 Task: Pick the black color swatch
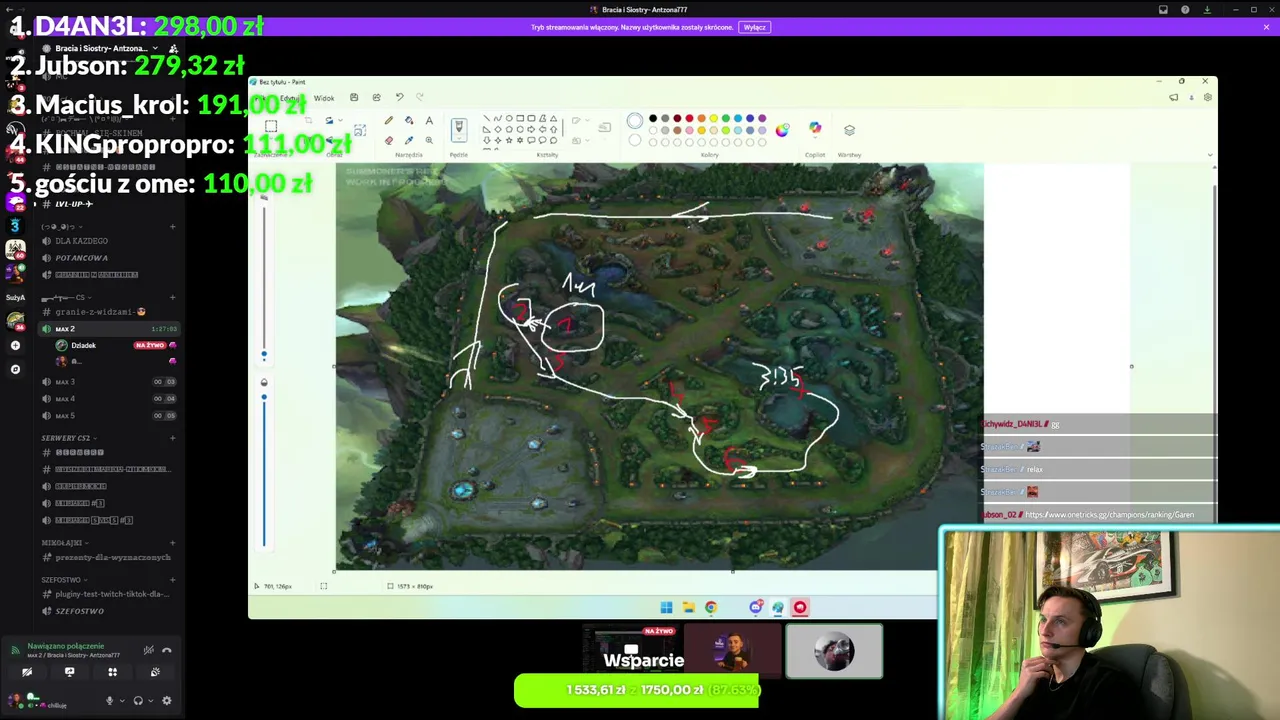click(x=653, y=119)
